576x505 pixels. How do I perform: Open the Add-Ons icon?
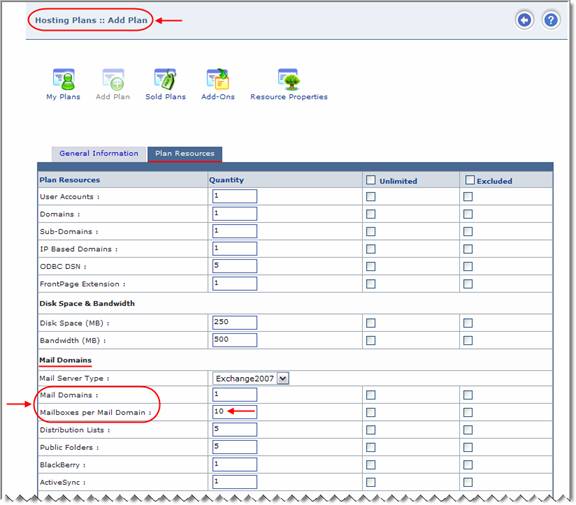218,79
